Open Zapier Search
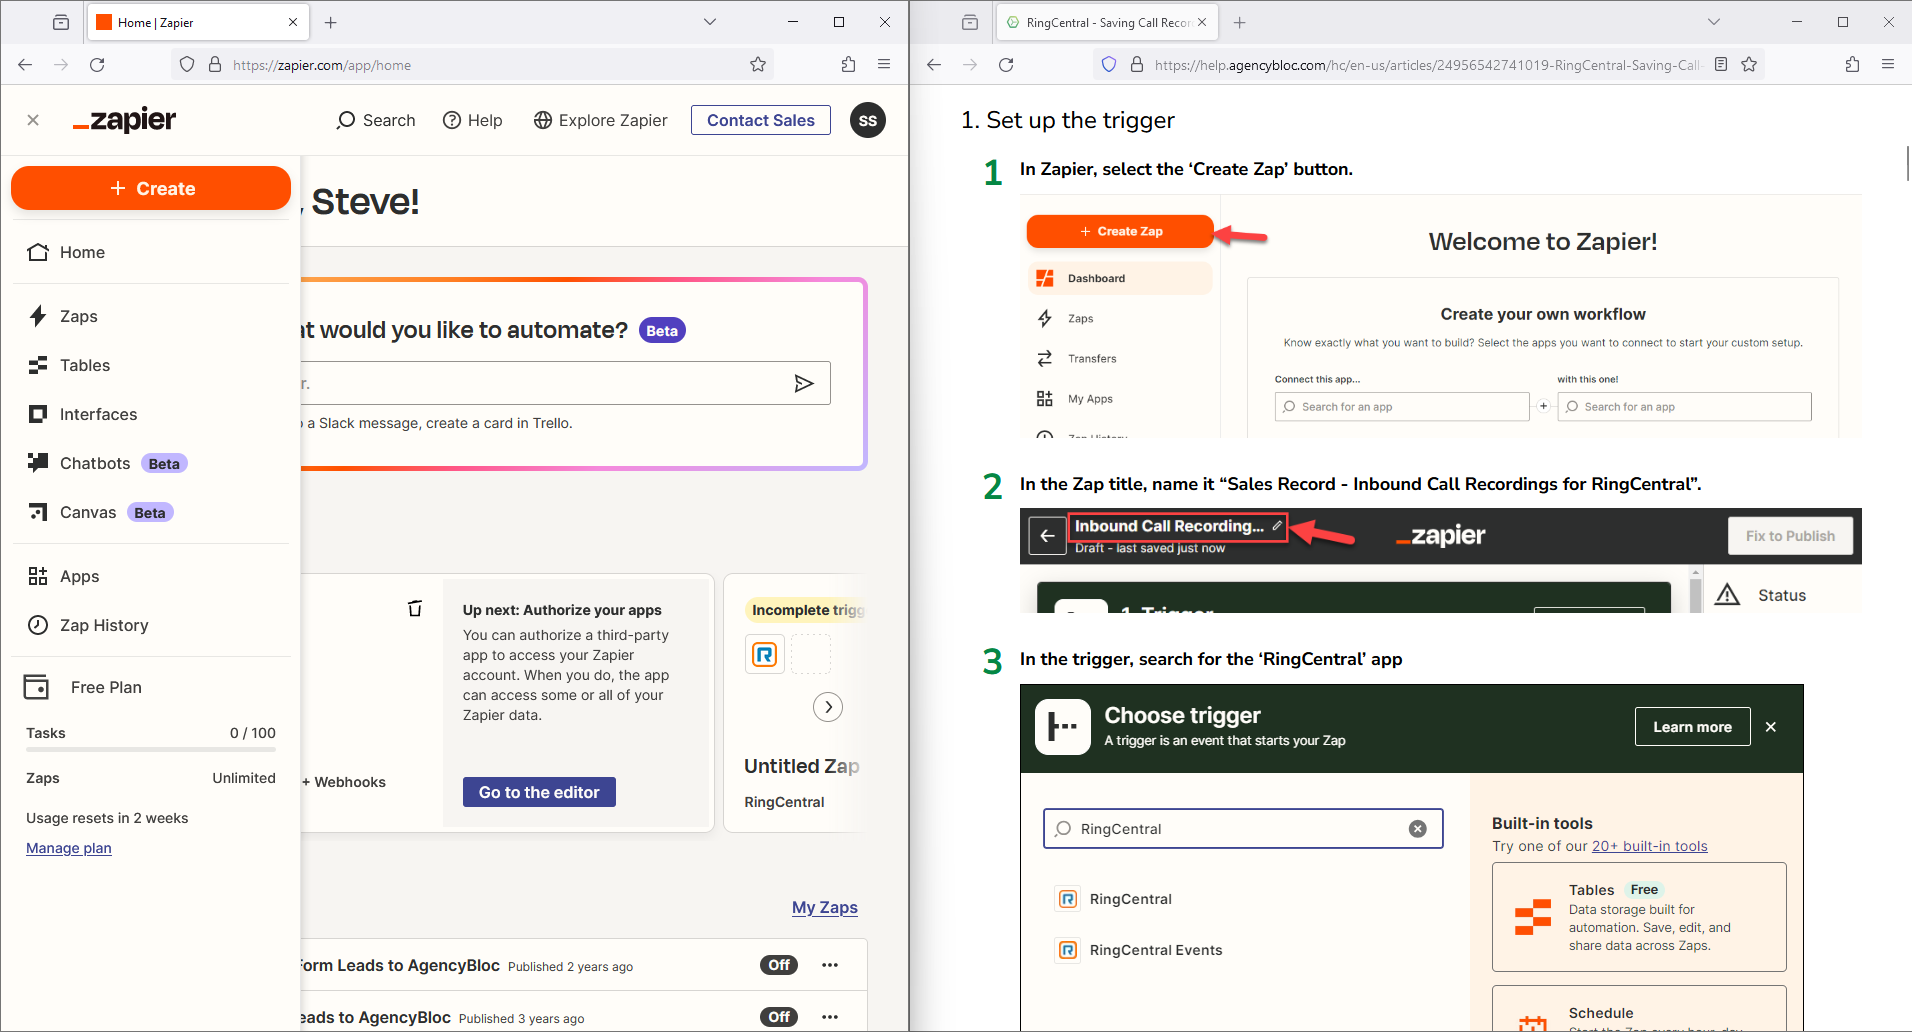Image resolution: width=1912 pixels, height=1032 pixels. click(x=376, y=120)
